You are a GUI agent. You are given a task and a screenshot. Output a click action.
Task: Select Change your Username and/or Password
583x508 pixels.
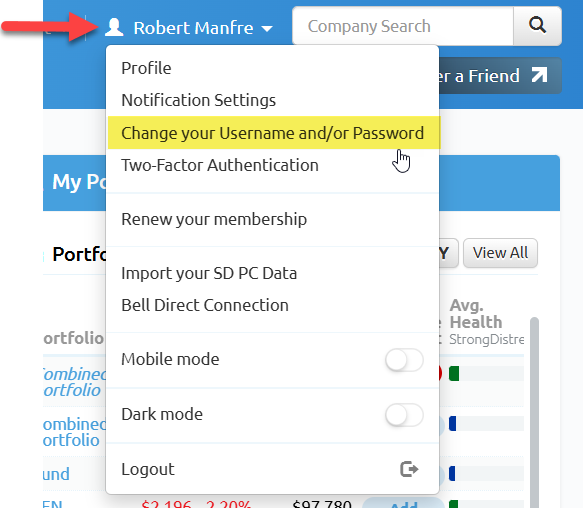(x=274, y=133)
